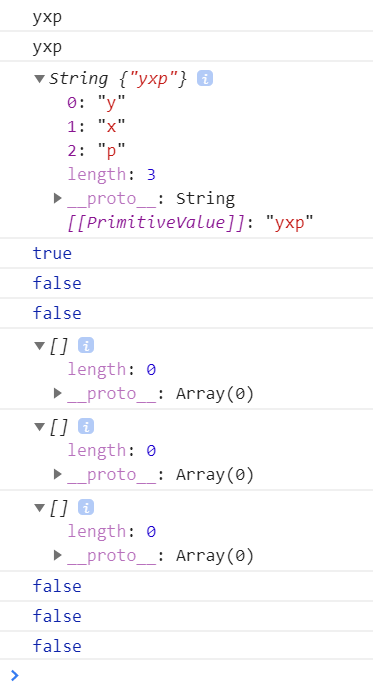
Task: Click the info icon beside the third empty array
Action: [x=86, y=507]
